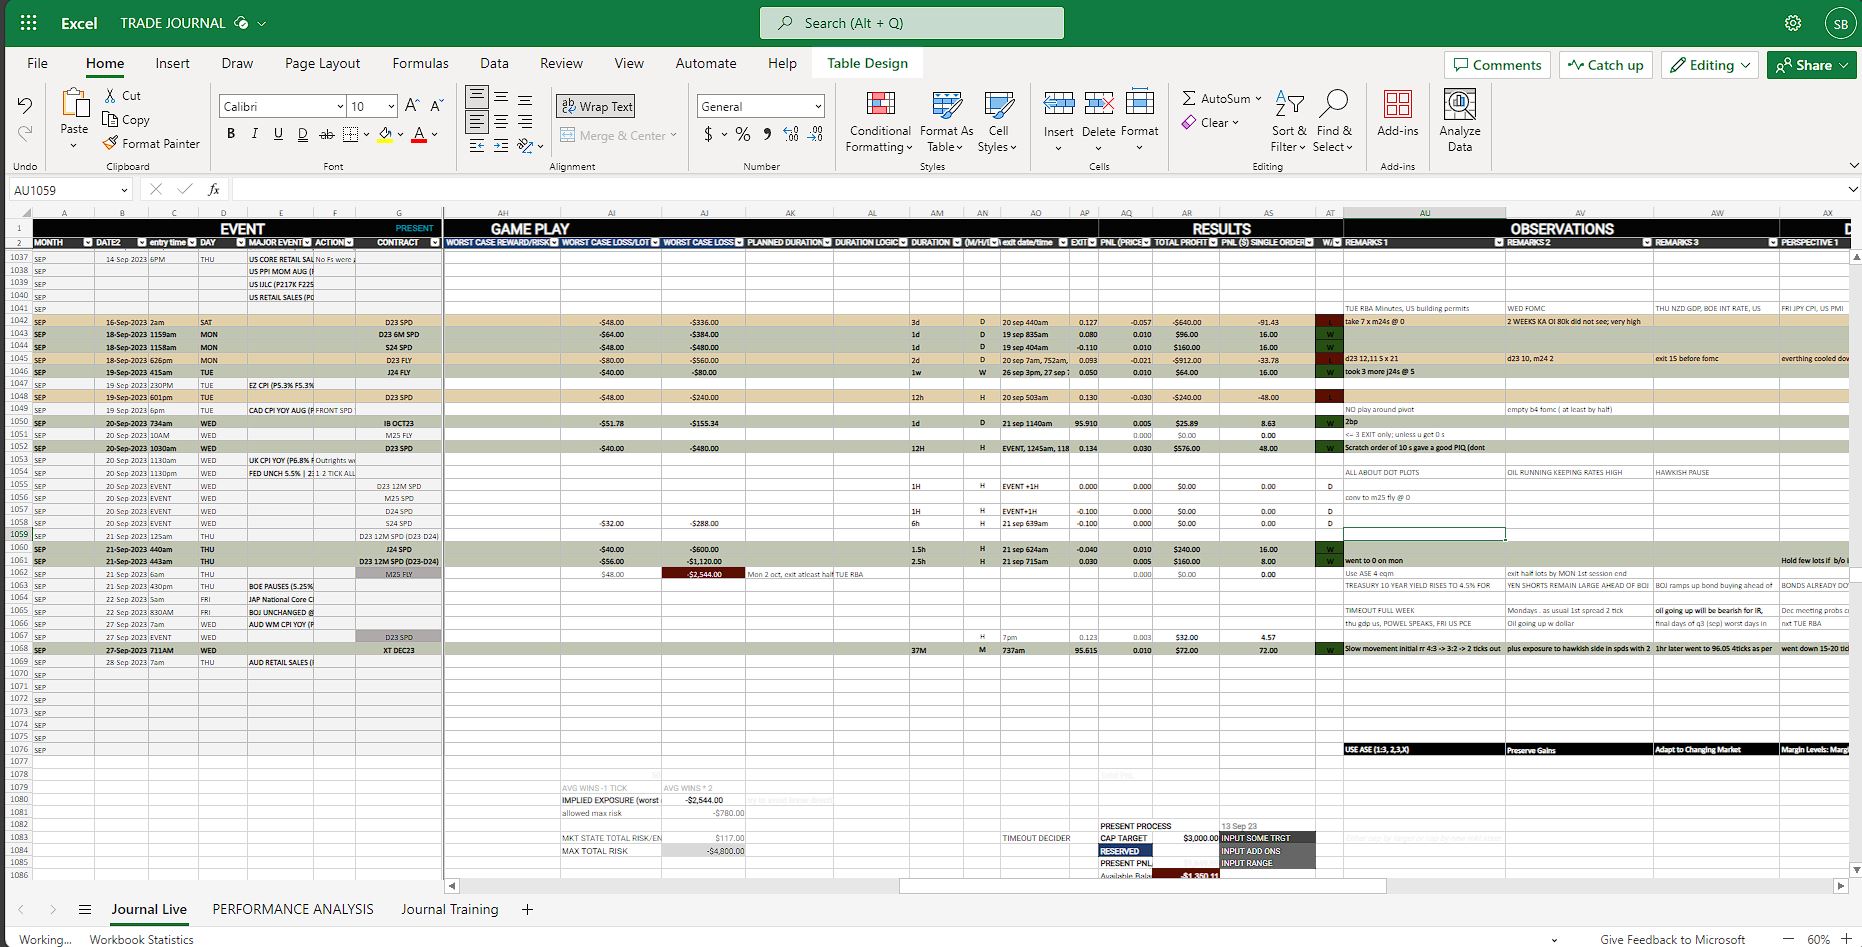Expand the formula bar chevron
The width and height of the screenshot is (1862, 947).
tap(1853, 189)
